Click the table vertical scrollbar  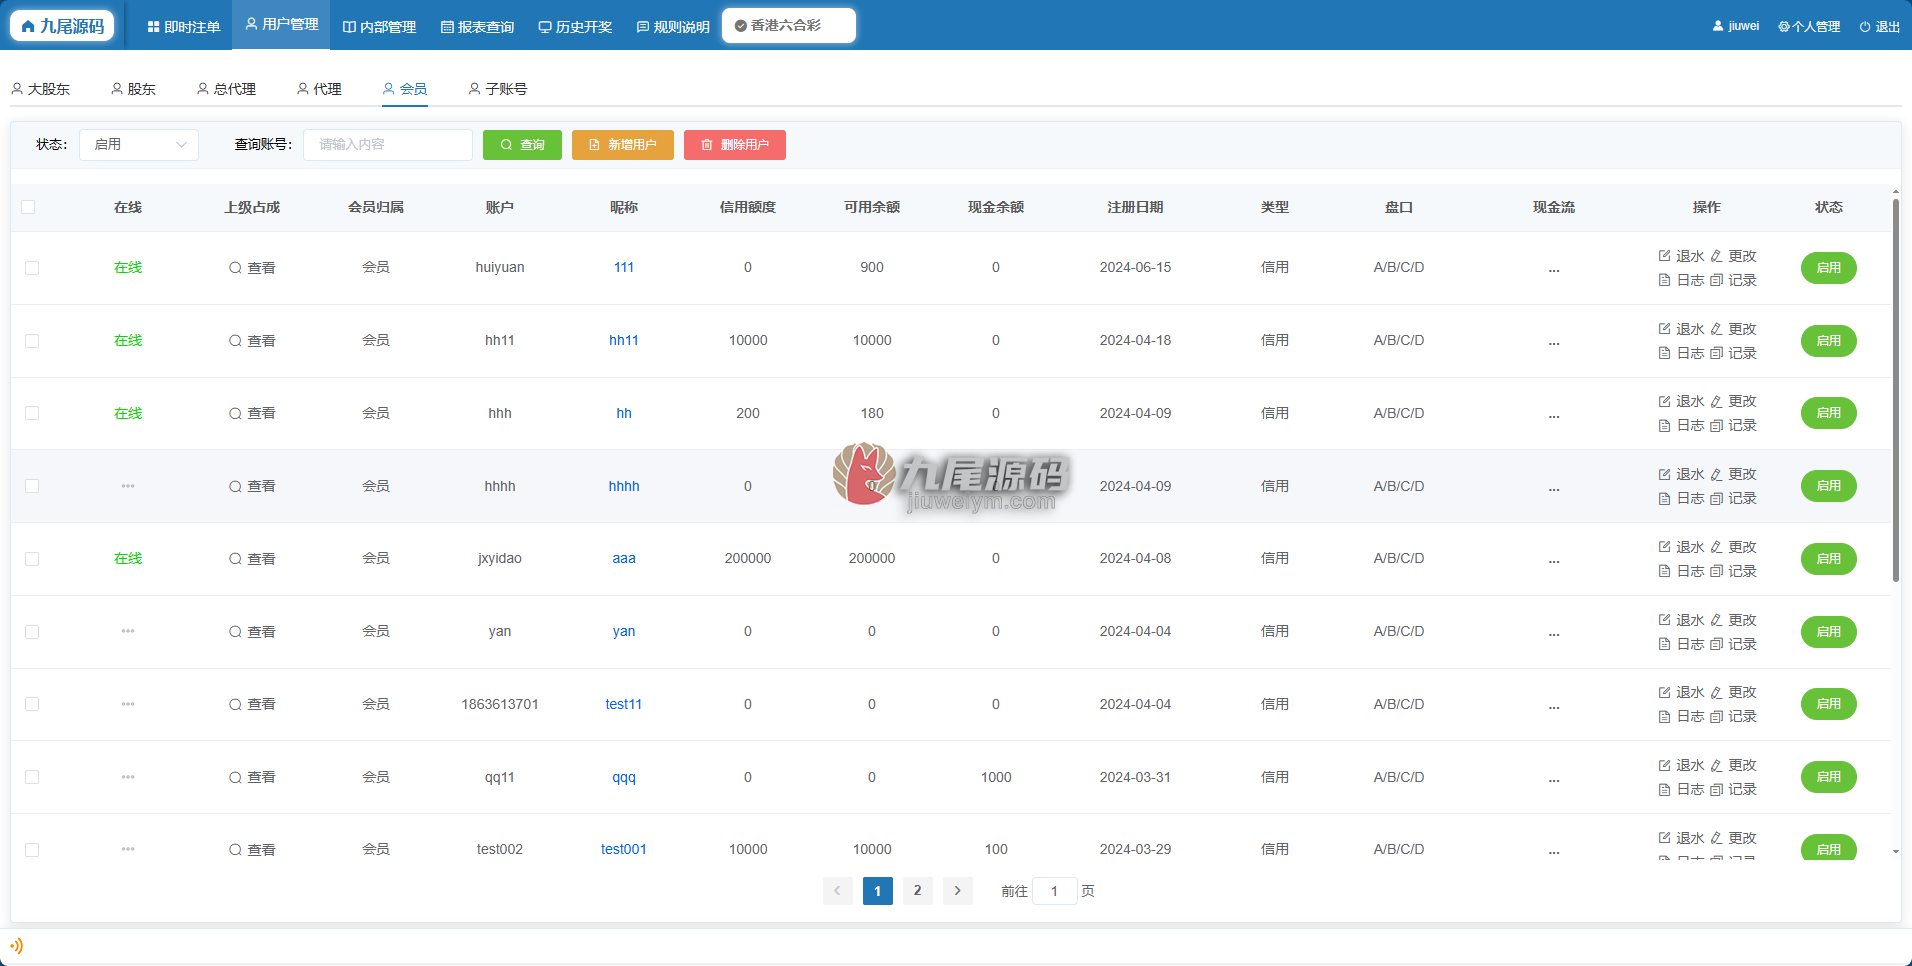[1895, 390]
